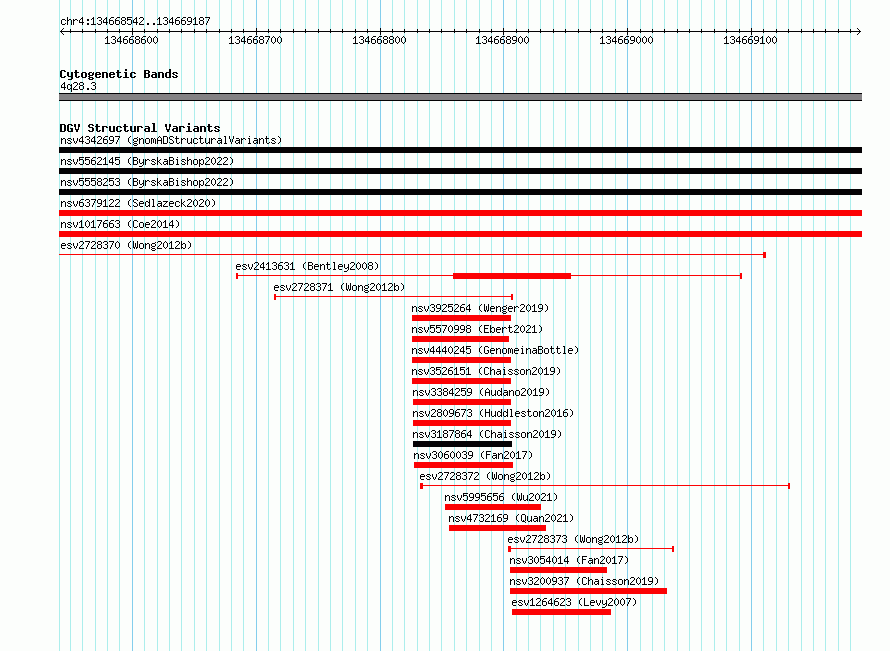Click the red bar under nsv5995656
This screenshot has width=890, height=651.
(493, 507)
